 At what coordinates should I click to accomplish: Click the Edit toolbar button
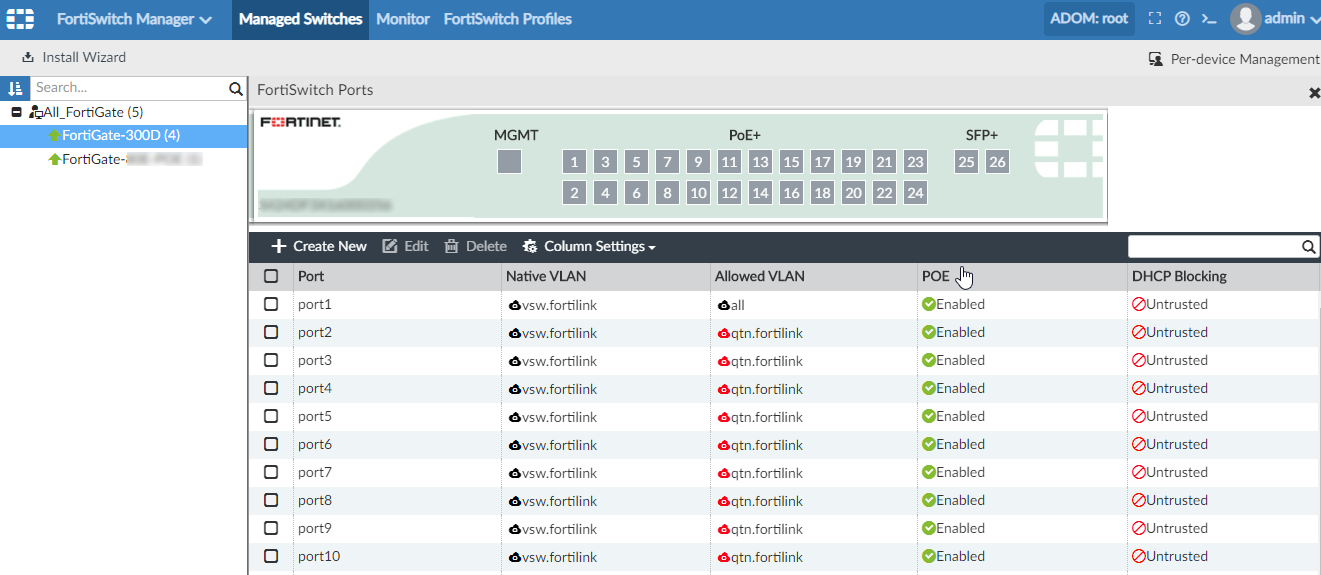[405, 246]
